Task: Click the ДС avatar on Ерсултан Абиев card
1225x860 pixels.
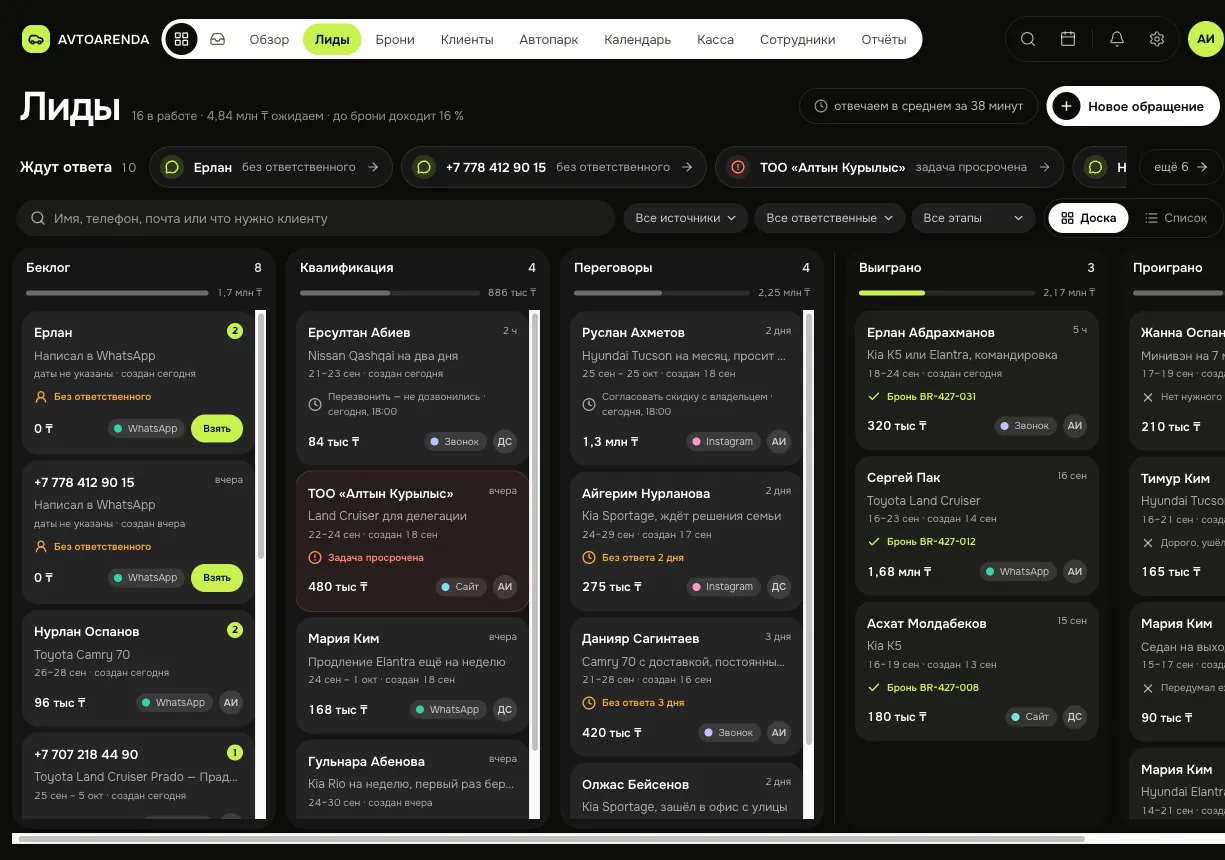Action: click(x=505, y=441)
